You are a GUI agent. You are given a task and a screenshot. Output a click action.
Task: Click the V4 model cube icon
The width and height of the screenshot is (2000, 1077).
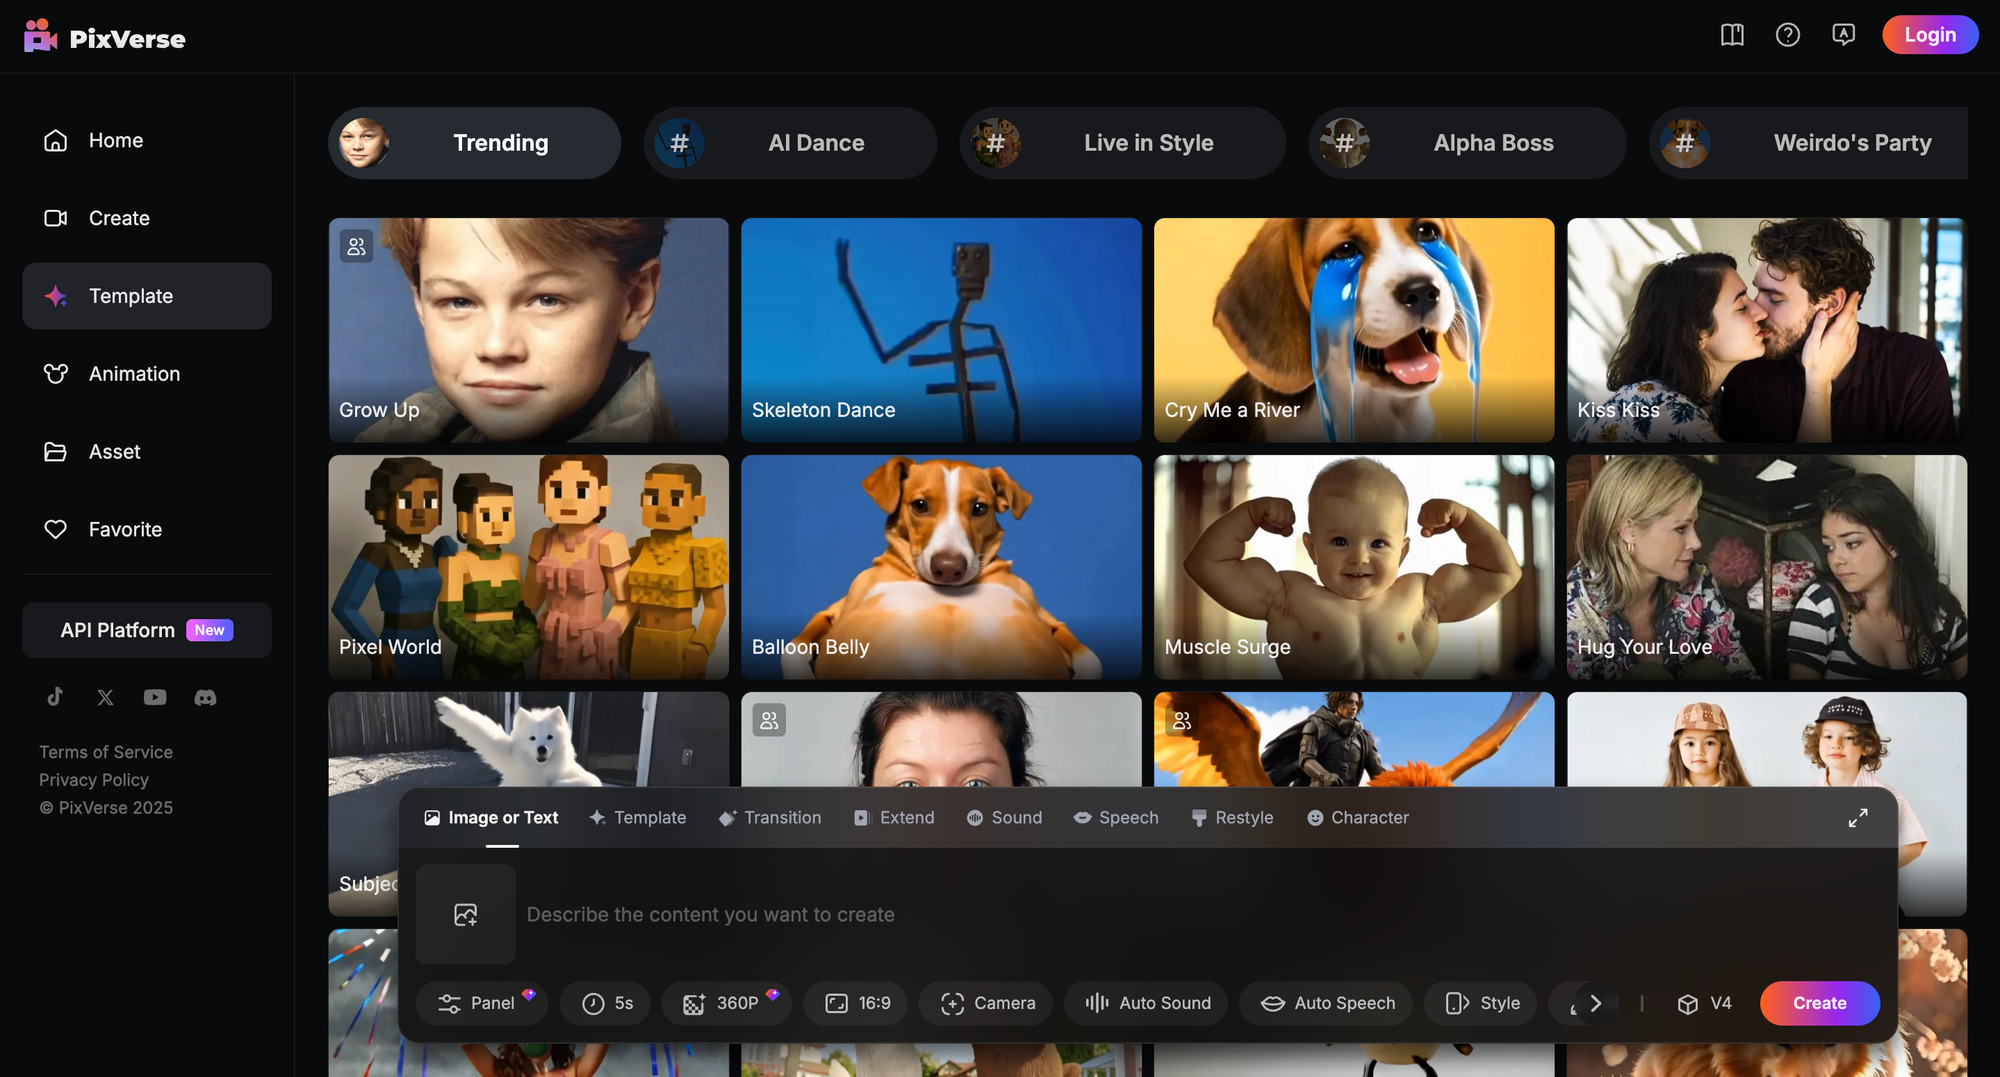(1688, 1004)
